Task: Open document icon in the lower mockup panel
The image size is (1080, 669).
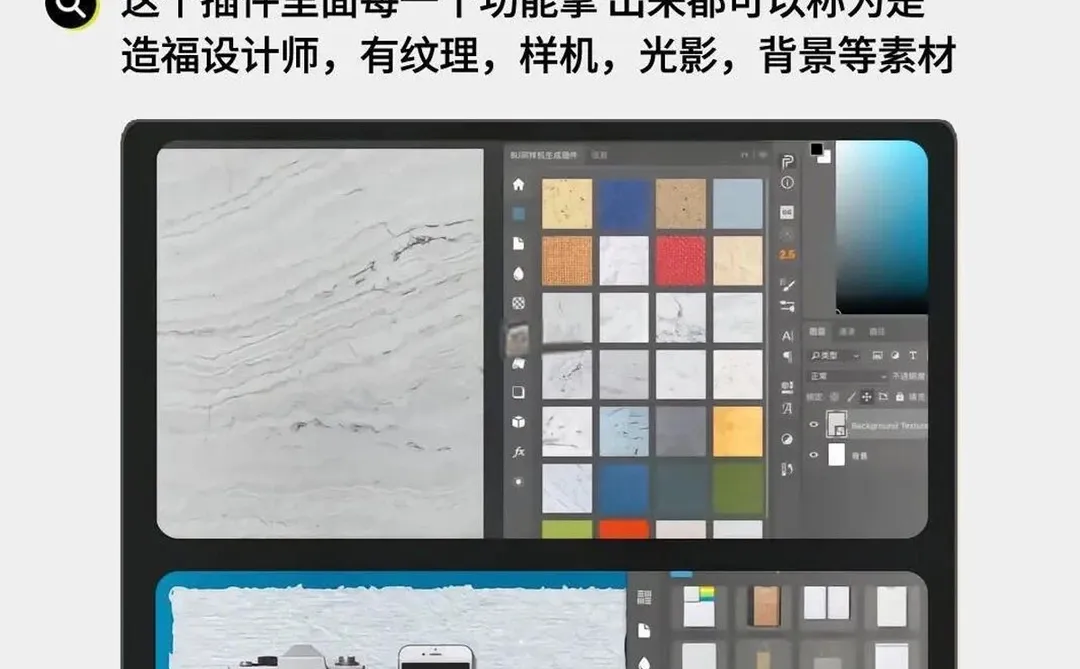Action: 645,630
